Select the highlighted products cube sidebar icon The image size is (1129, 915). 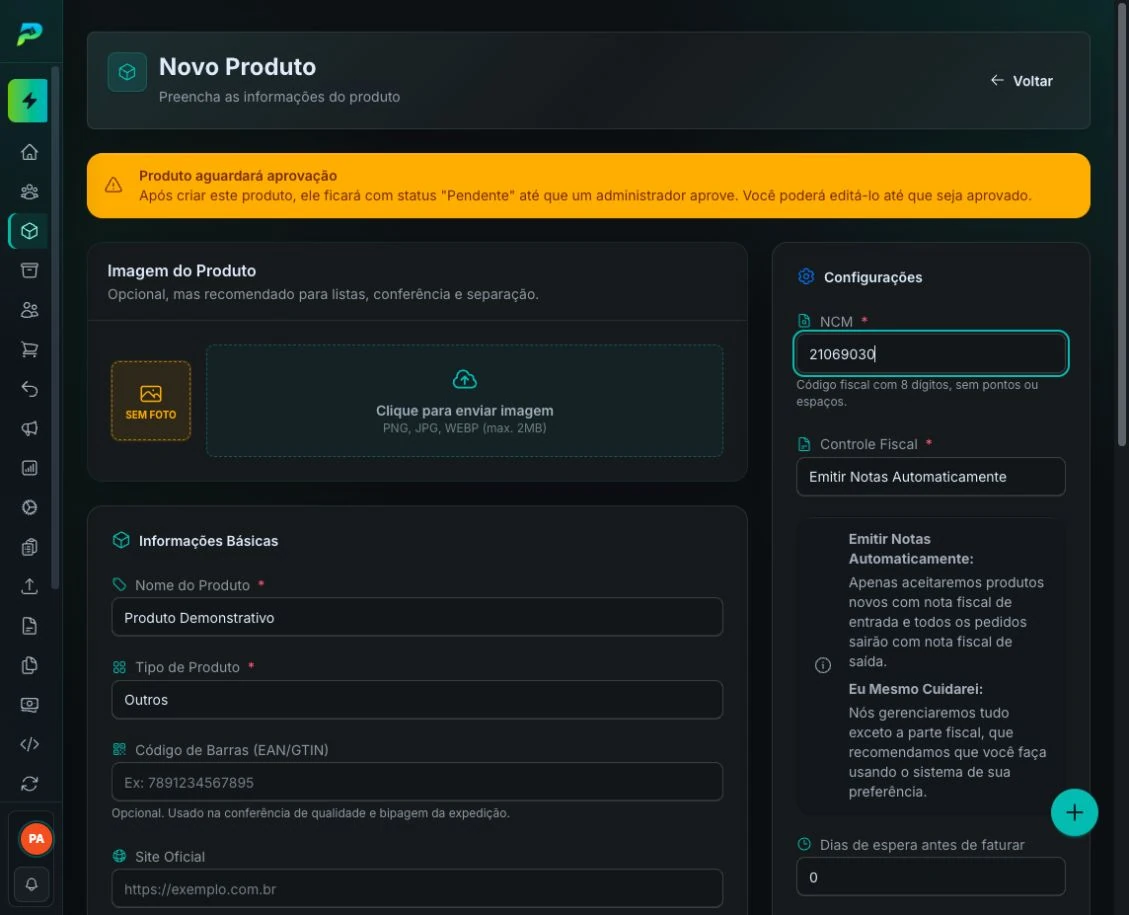click(30, 231)
